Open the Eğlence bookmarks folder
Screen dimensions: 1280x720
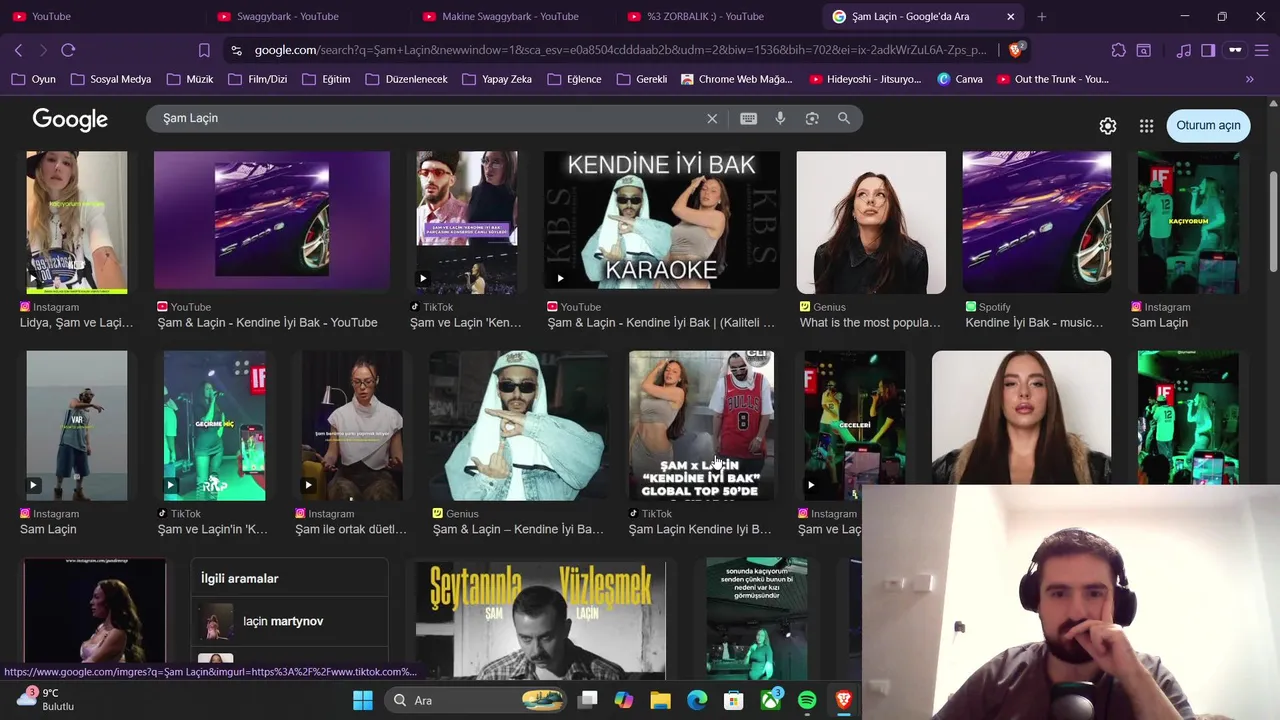click(x=574, y=79)
